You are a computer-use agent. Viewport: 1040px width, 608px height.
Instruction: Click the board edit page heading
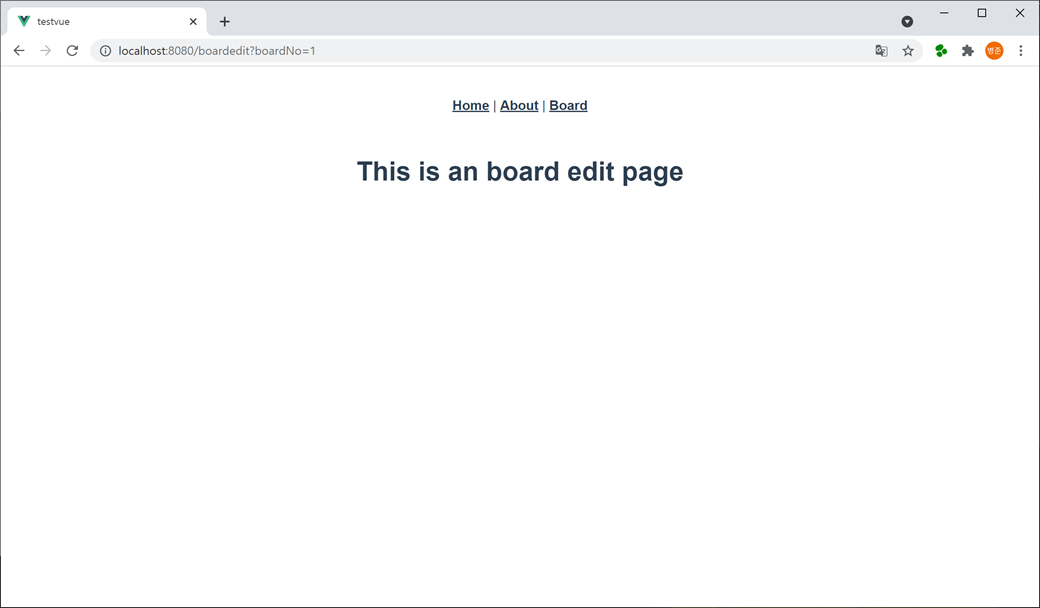point(520,171)
